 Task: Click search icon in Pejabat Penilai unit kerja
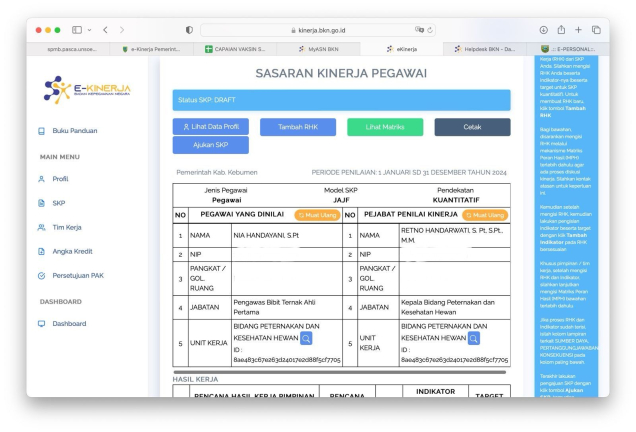(x=474, y=338)
